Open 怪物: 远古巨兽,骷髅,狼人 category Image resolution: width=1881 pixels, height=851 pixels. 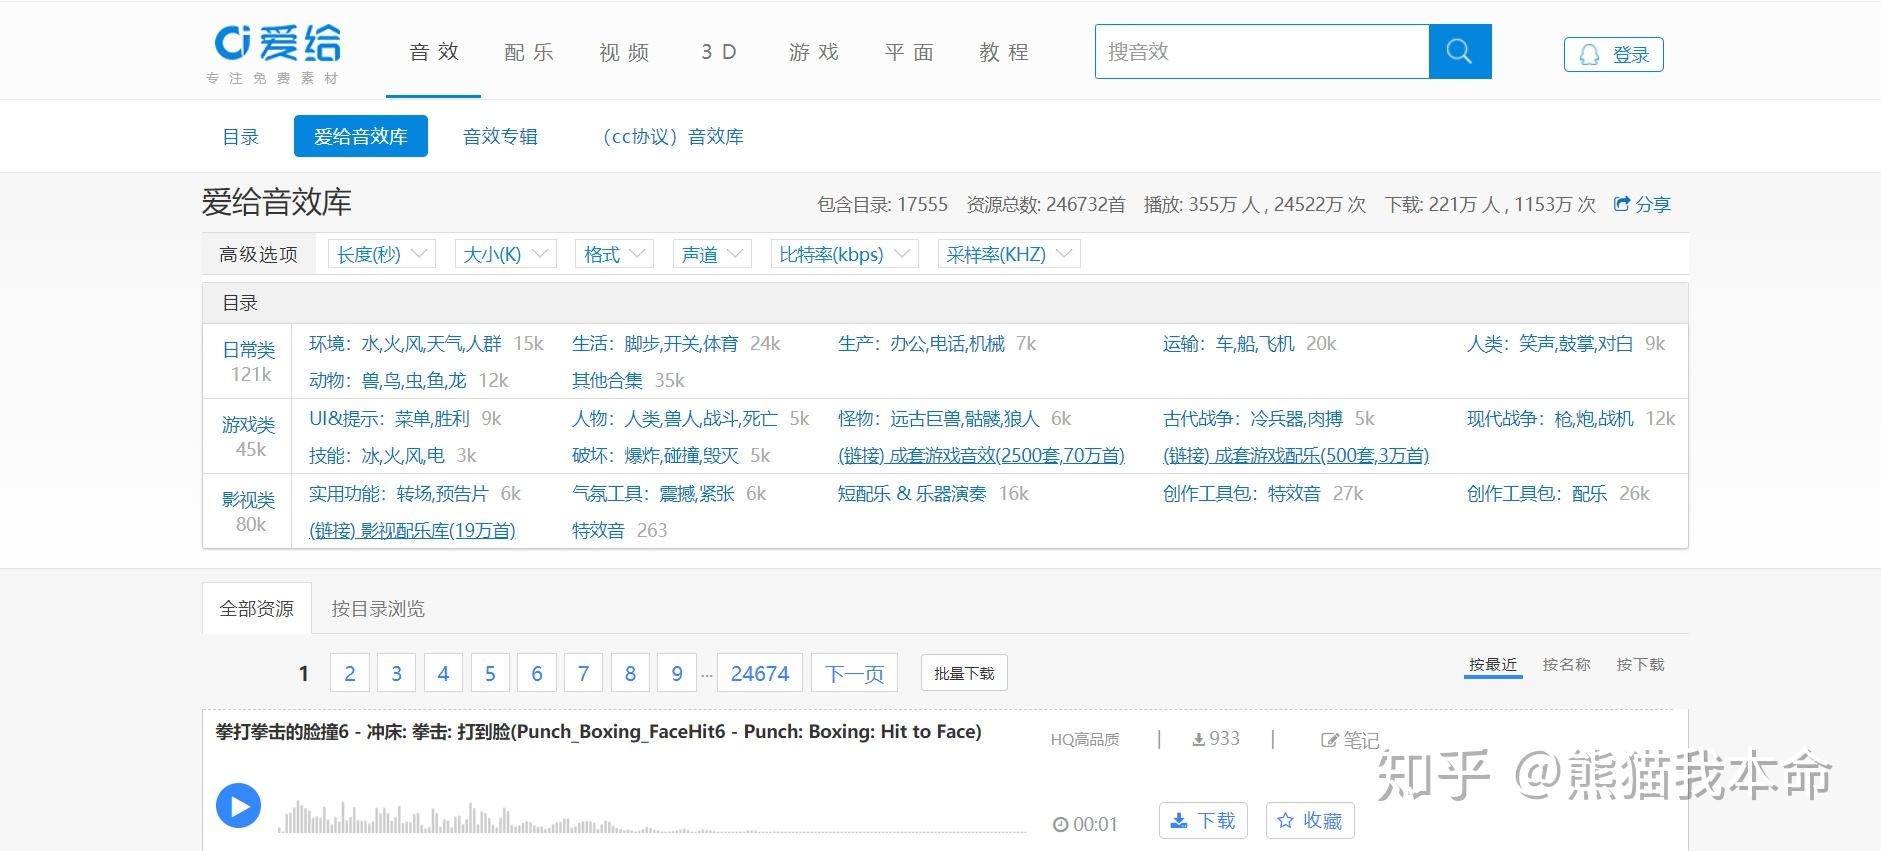click(938, 419)
